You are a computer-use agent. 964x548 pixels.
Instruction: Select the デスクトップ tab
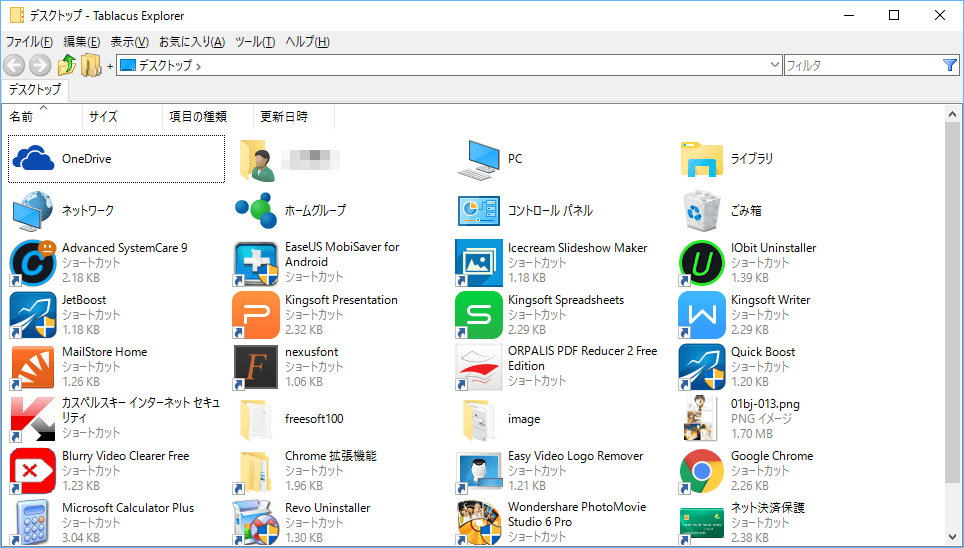click(35, 90)
